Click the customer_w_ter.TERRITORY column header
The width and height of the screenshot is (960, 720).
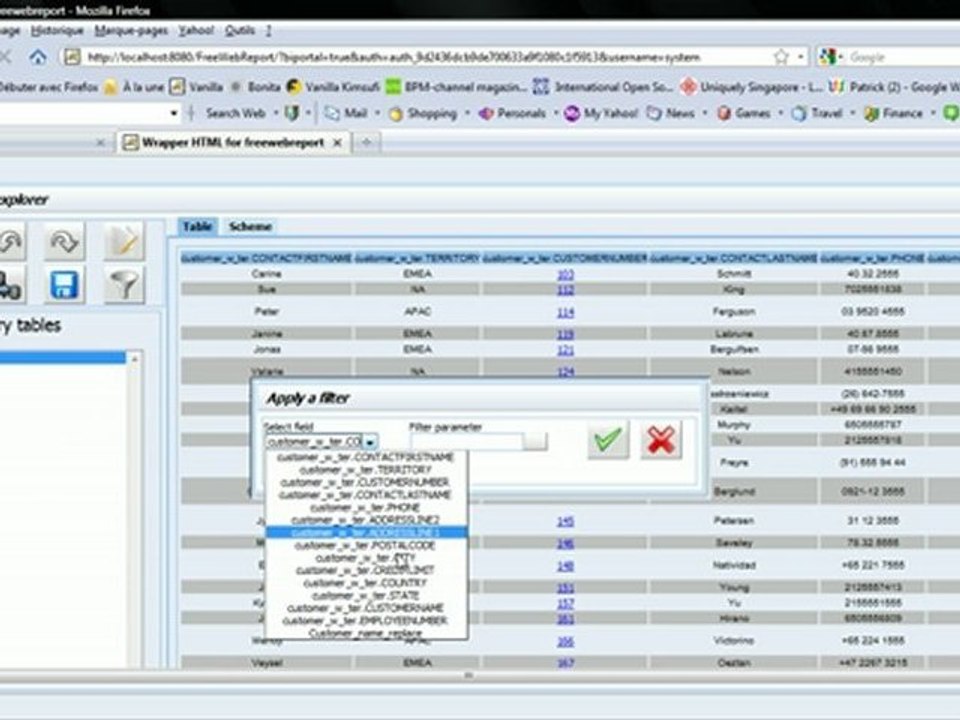418,258
